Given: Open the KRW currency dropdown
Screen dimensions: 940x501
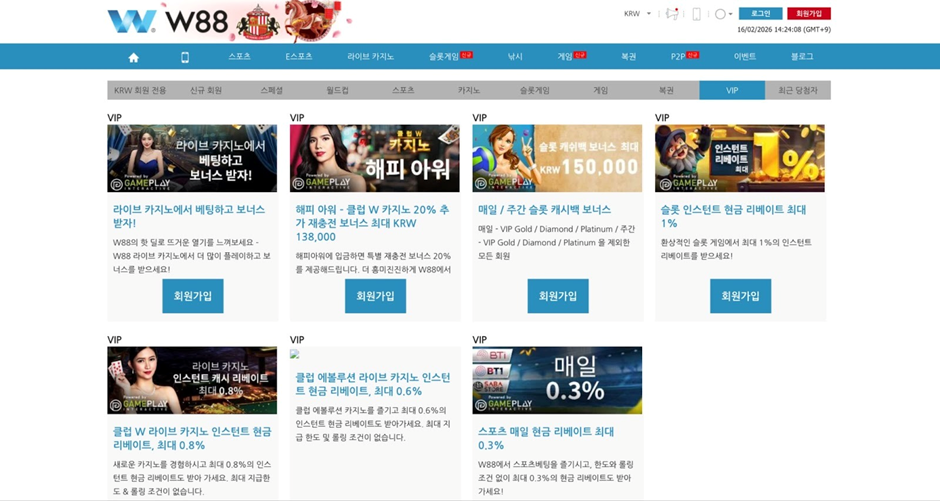Looking at the screenshot, I should pos(637,13).
